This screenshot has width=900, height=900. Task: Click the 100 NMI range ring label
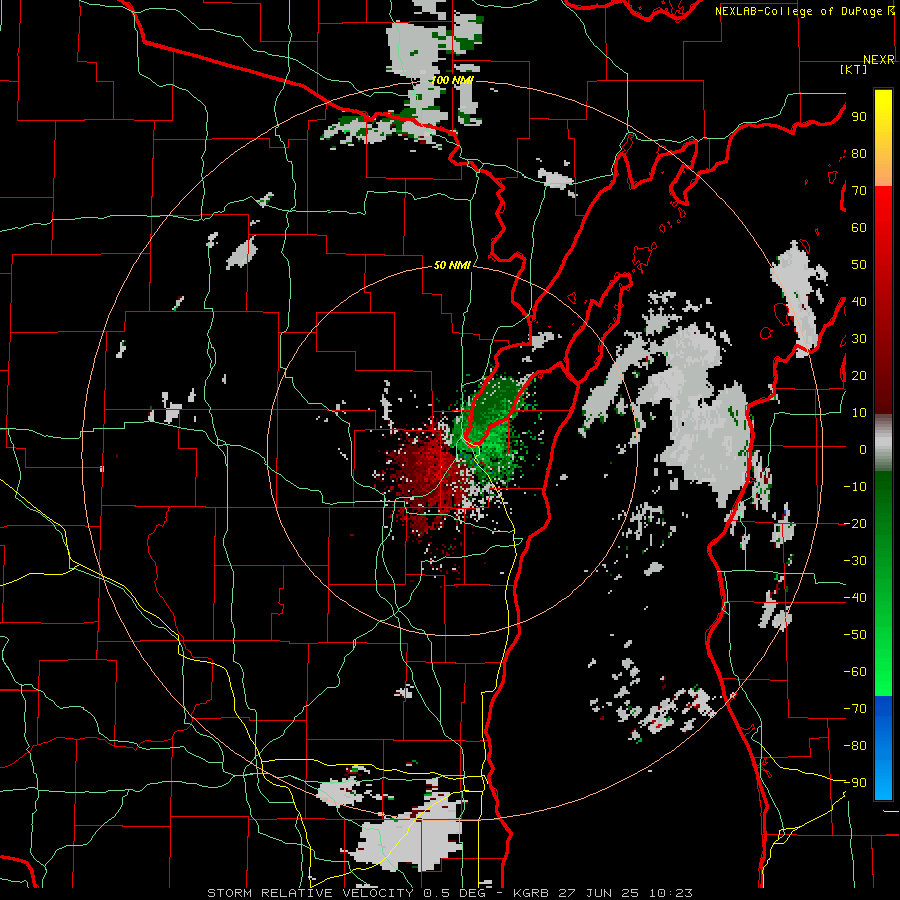coord(452,80)
